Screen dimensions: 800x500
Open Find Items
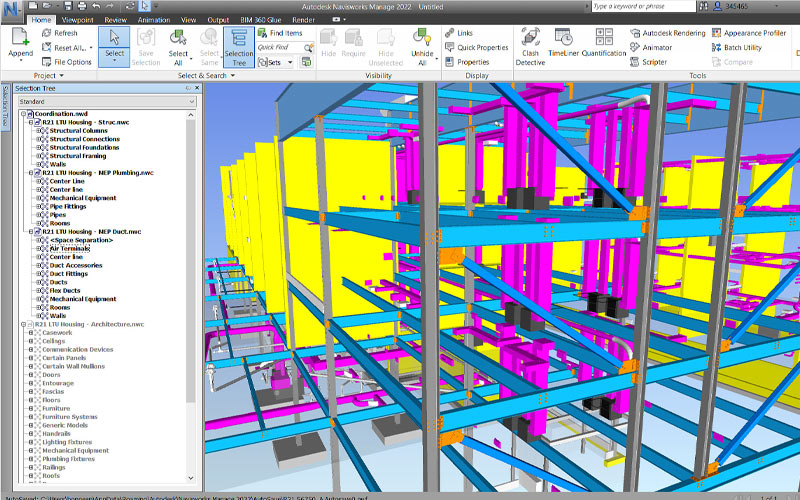280,33
